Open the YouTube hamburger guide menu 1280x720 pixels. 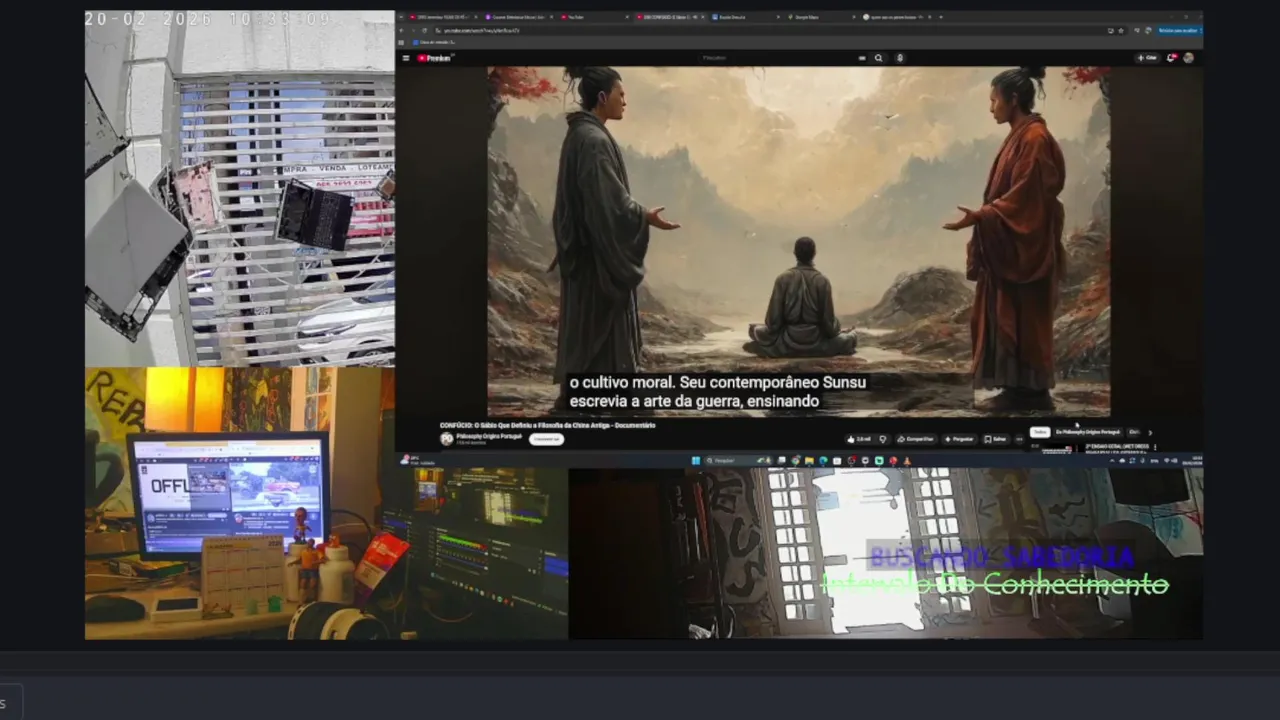coord(406,58)
